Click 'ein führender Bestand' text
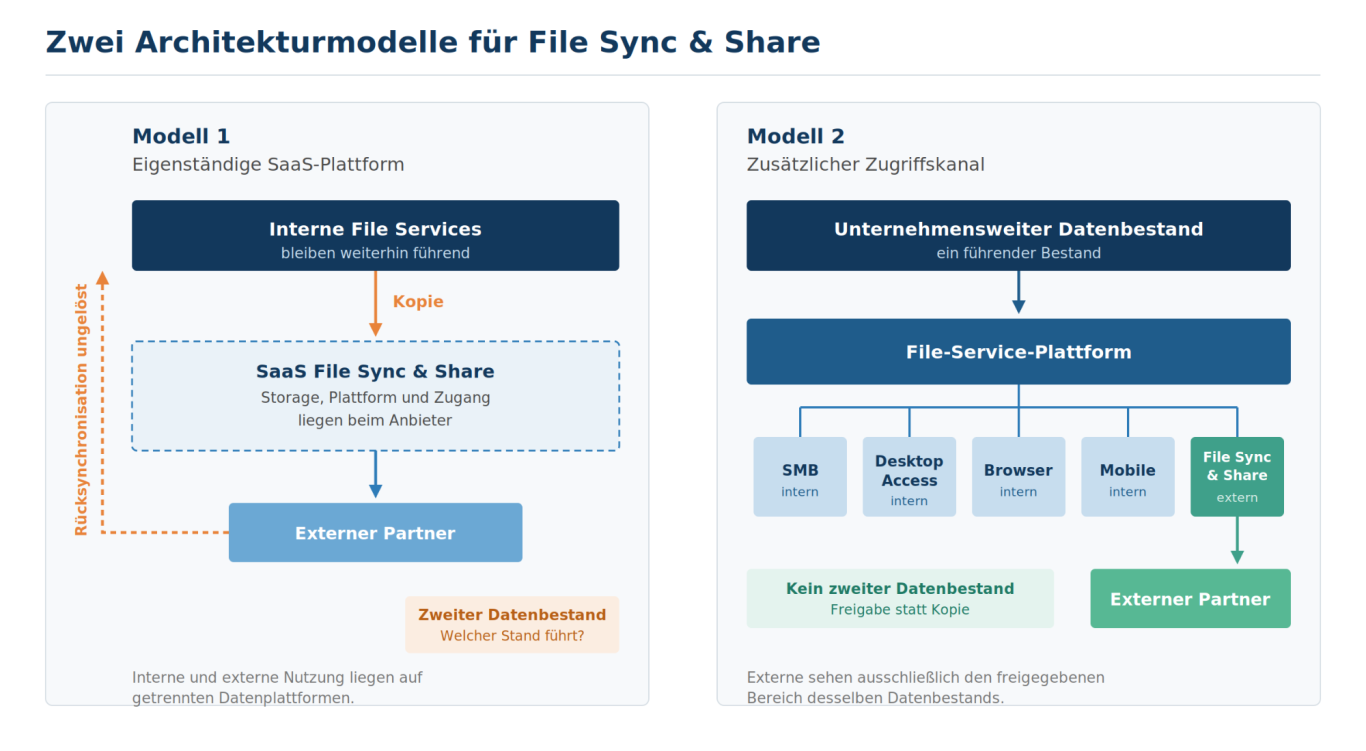1366x751 pixels. (1018, 253)
